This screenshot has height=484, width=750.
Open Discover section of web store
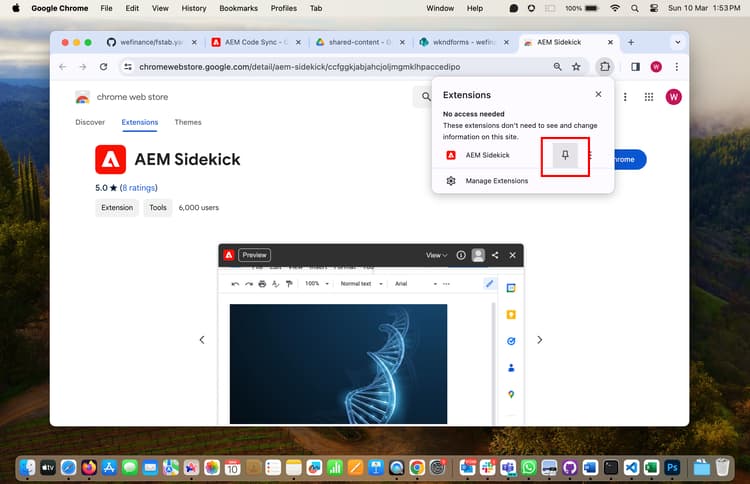click(90, 122)
